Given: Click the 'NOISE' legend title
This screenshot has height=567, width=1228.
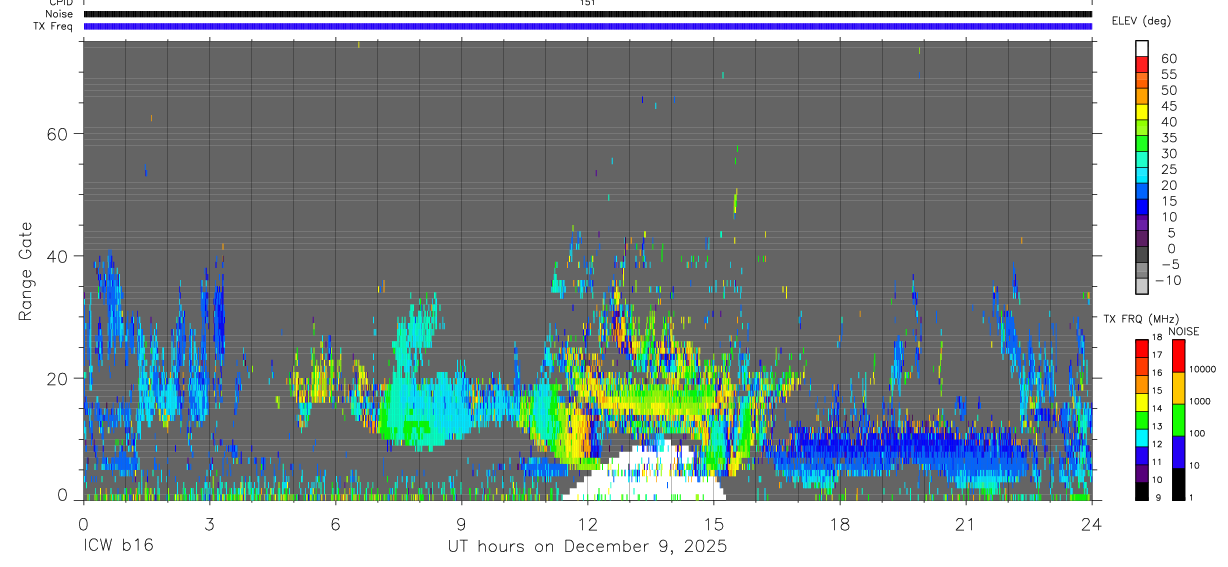Looking at the screenshot, I should coord(1183,331).
